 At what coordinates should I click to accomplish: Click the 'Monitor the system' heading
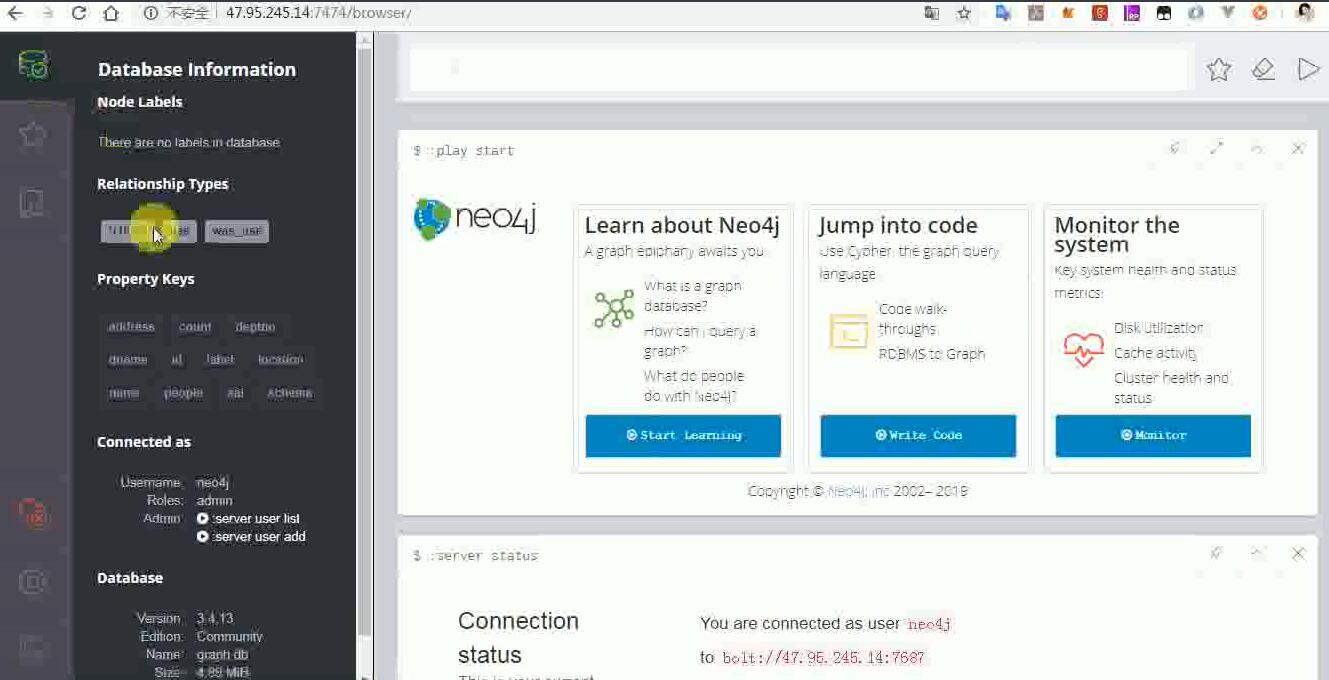tap(1117, 235)
